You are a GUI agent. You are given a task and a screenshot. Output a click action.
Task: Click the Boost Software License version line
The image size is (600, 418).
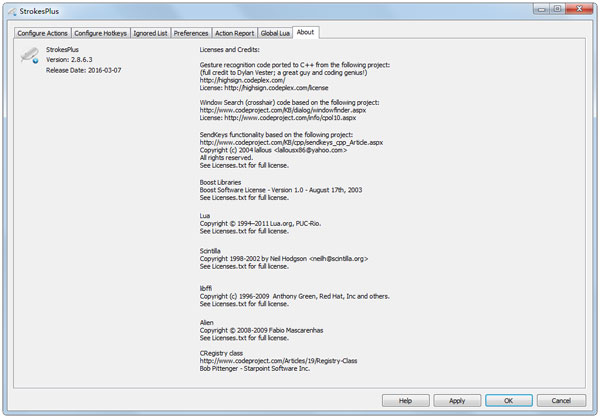[x=281, y=190]
